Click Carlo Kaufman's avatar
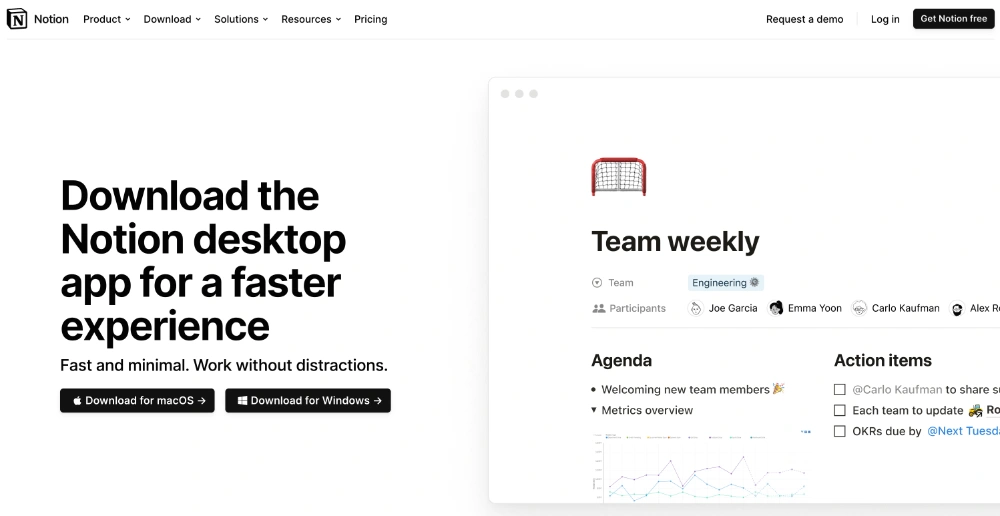The height and width of the screenshot is (516, 1000). tap(860, 309)
